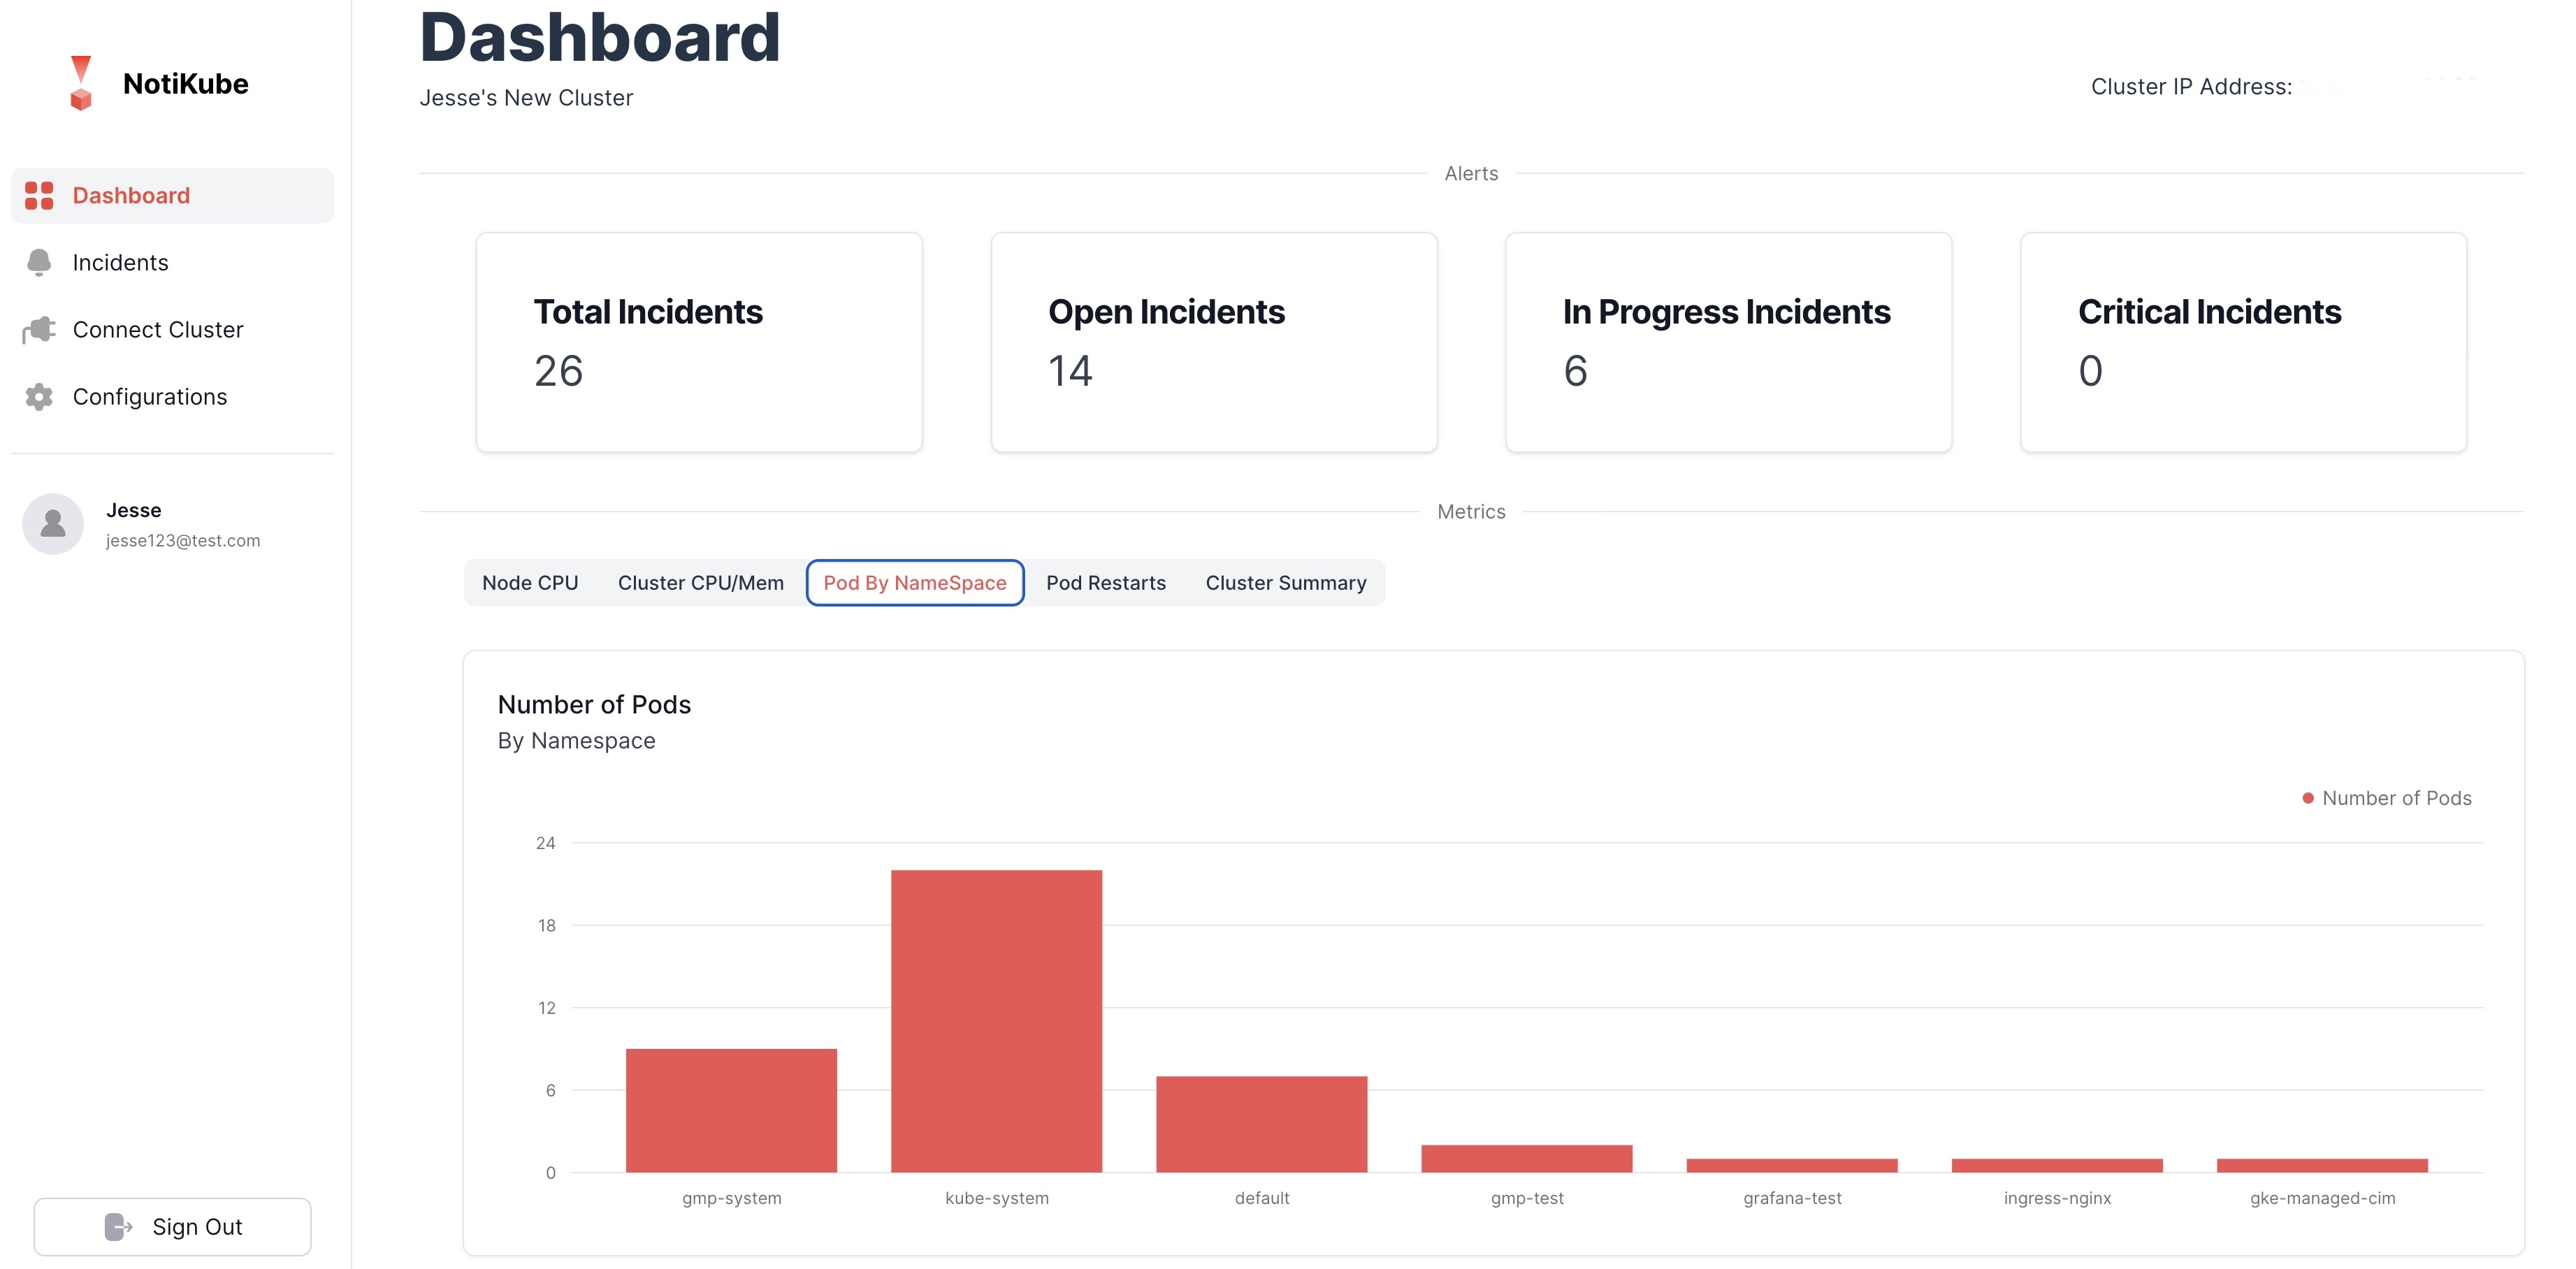Click the gke-managed-cim bar in chart
The image size is (2576, 1269).
(2322, 1165)
